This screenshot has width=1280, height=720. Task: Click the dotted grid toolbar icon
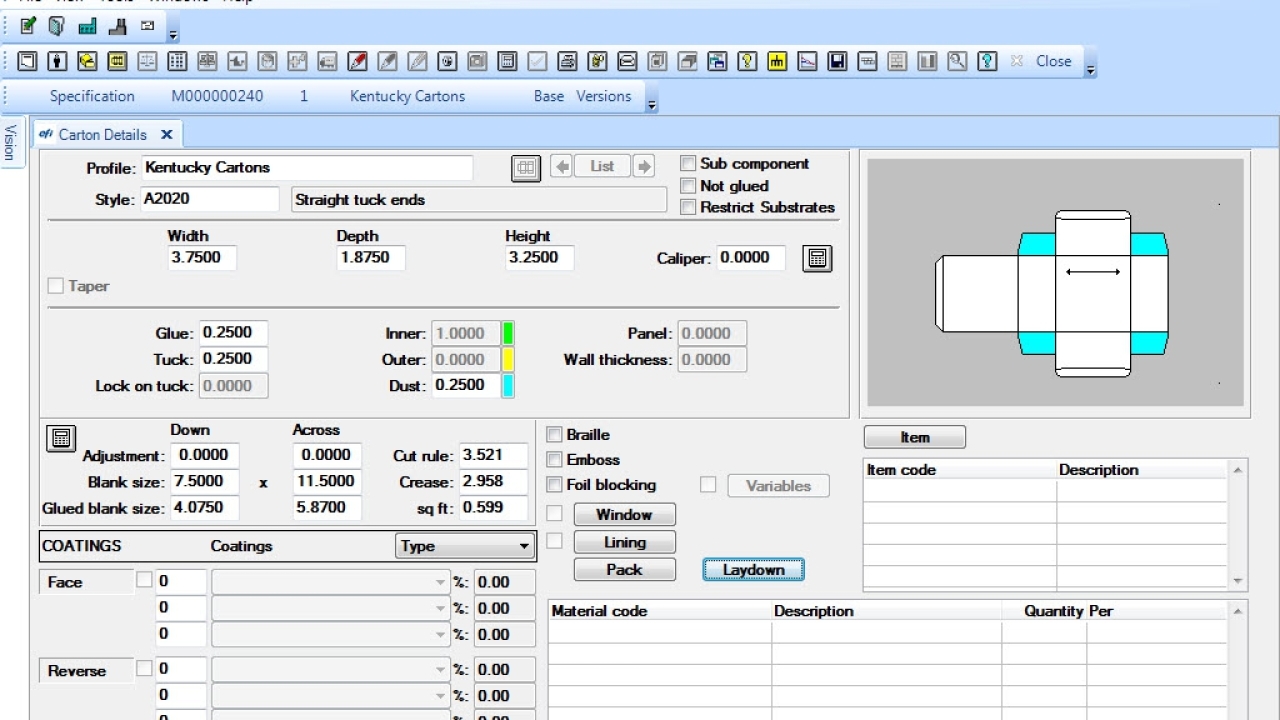click(177, 61)
